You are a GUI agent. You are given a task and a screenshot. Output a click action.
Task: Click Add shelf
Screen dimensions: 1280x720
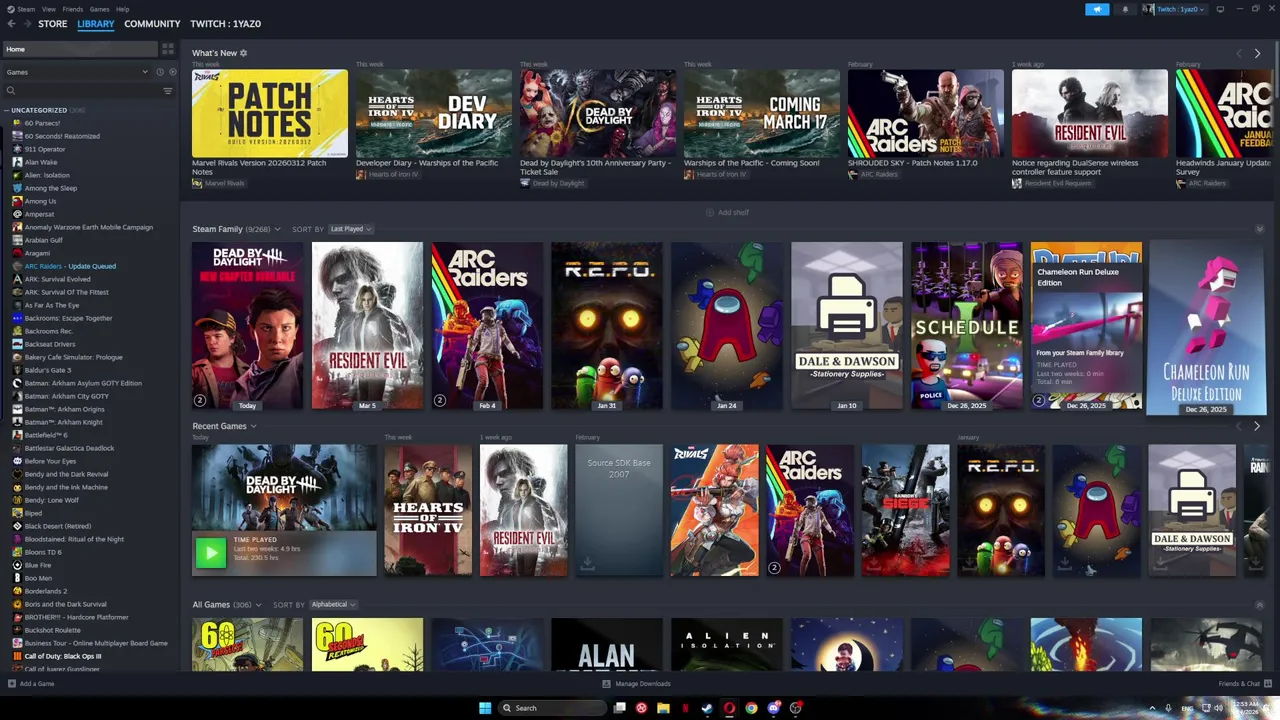[x=727, y=212]
